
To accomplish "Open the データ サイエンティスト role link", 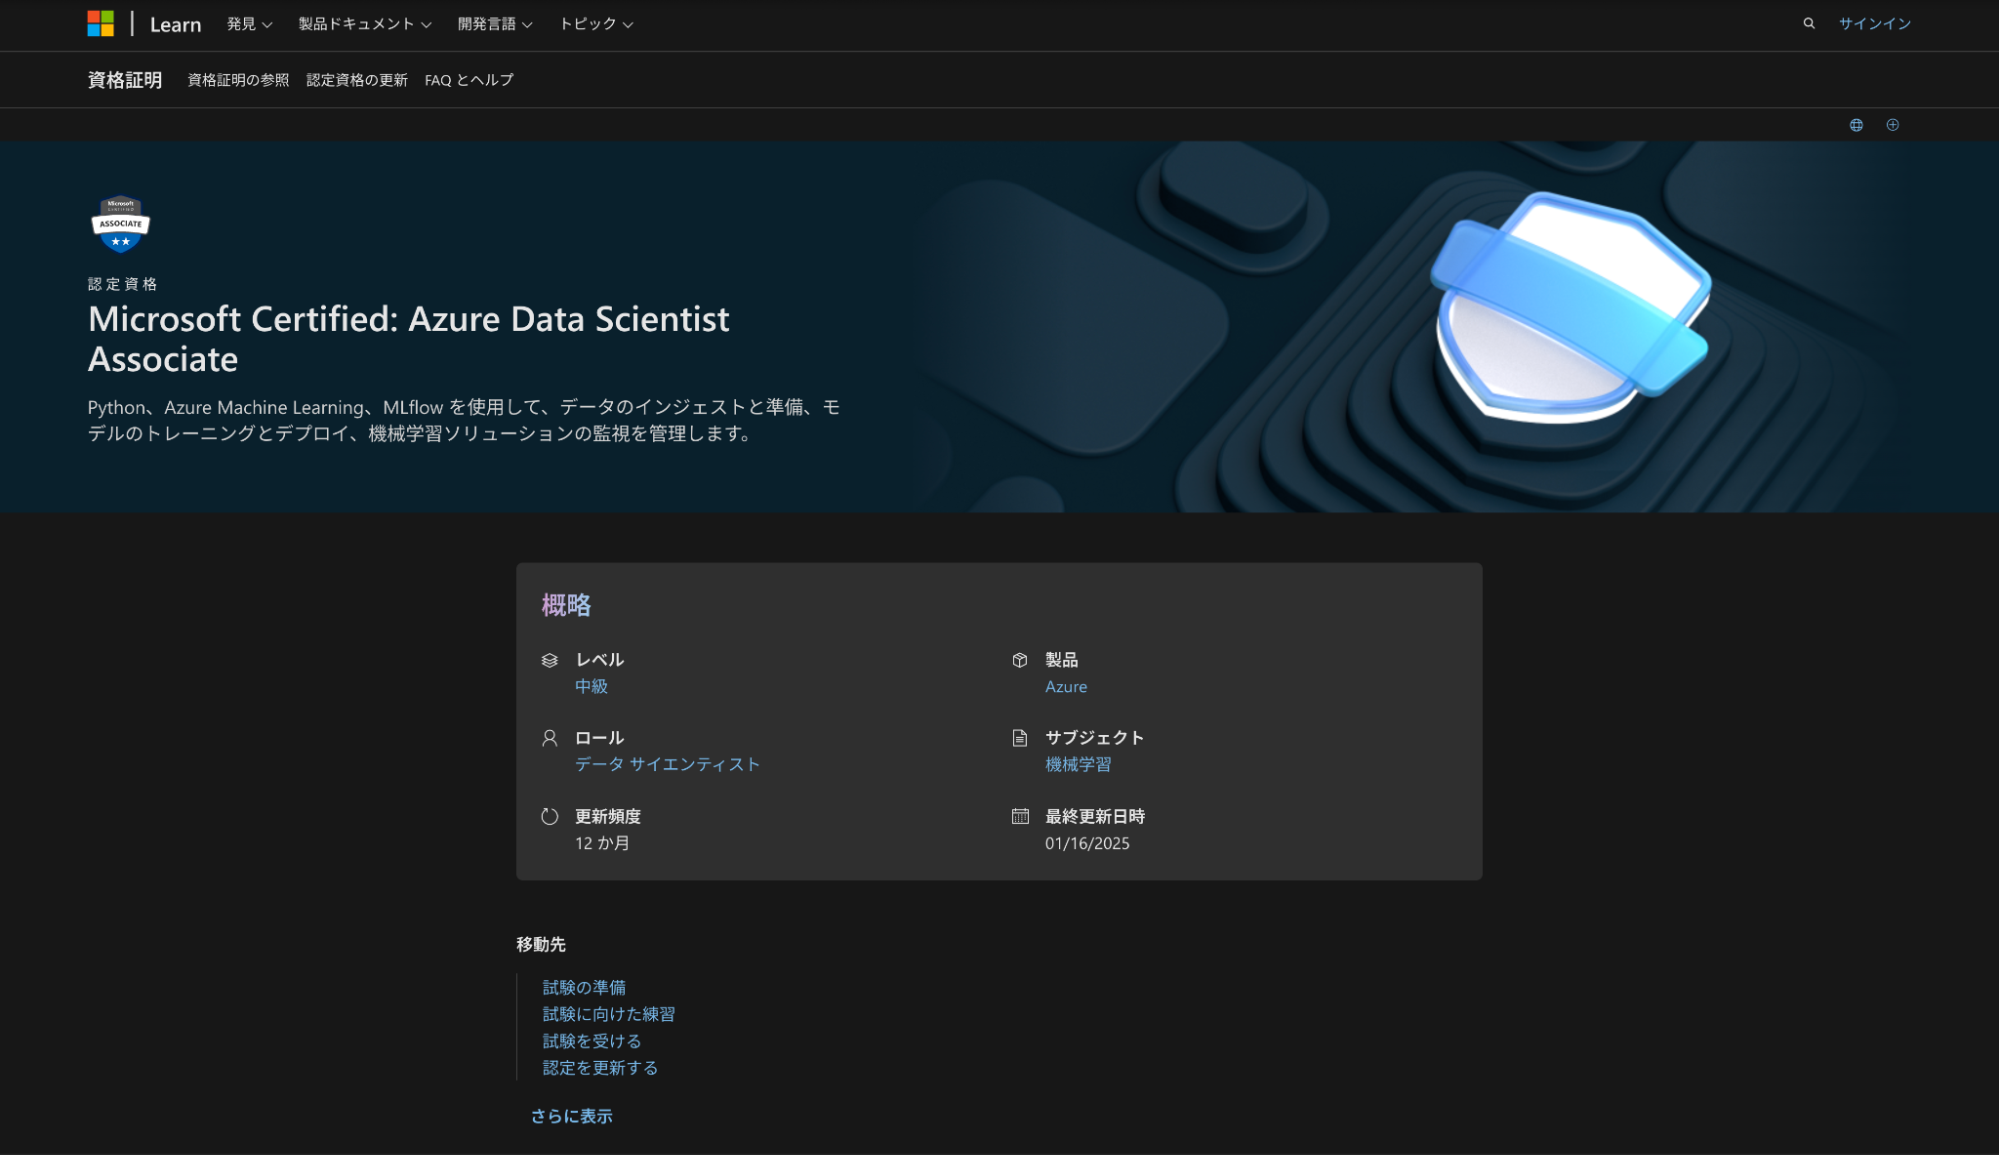I will pos(667,764).
